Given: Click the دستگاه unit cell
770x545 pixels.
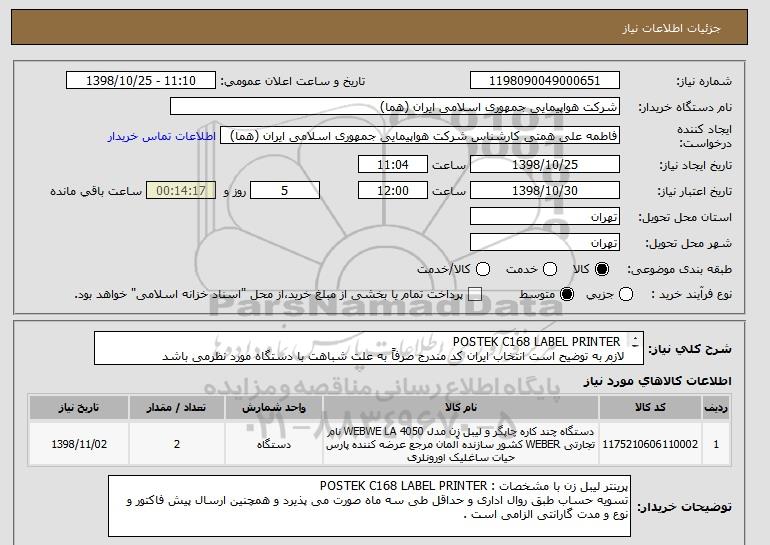Looking at the screenshot, I should pos(274,444).
